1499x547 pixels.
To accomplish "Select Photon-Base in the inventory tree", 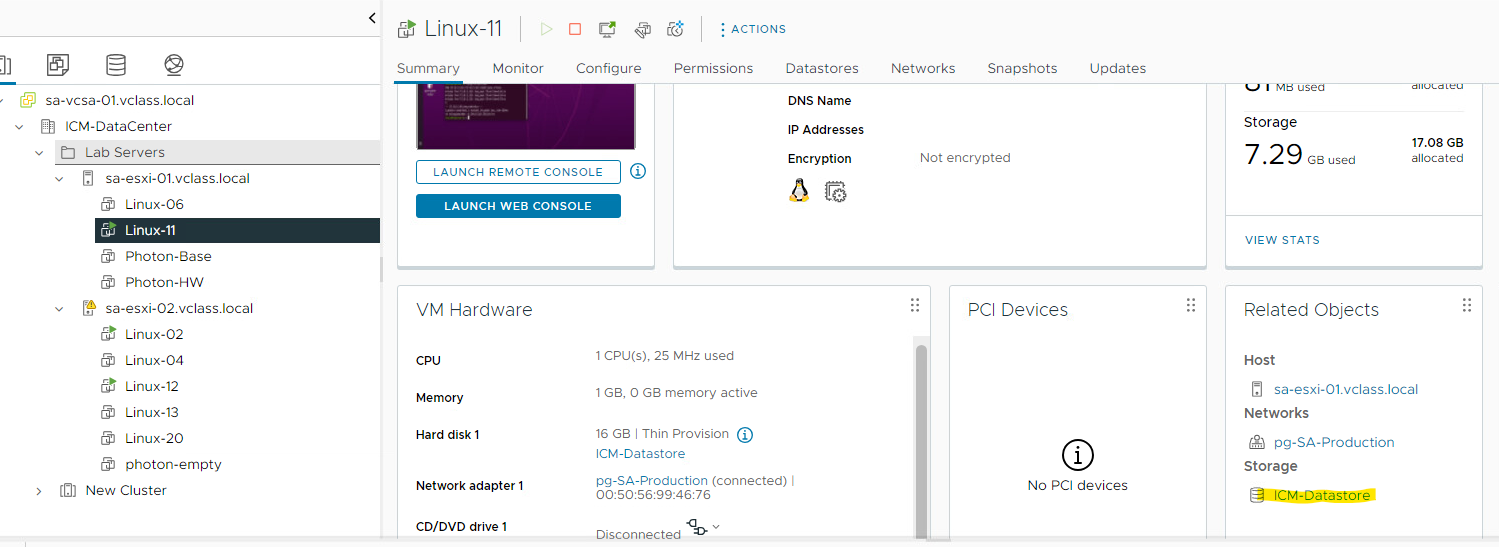I will (168, 256).
